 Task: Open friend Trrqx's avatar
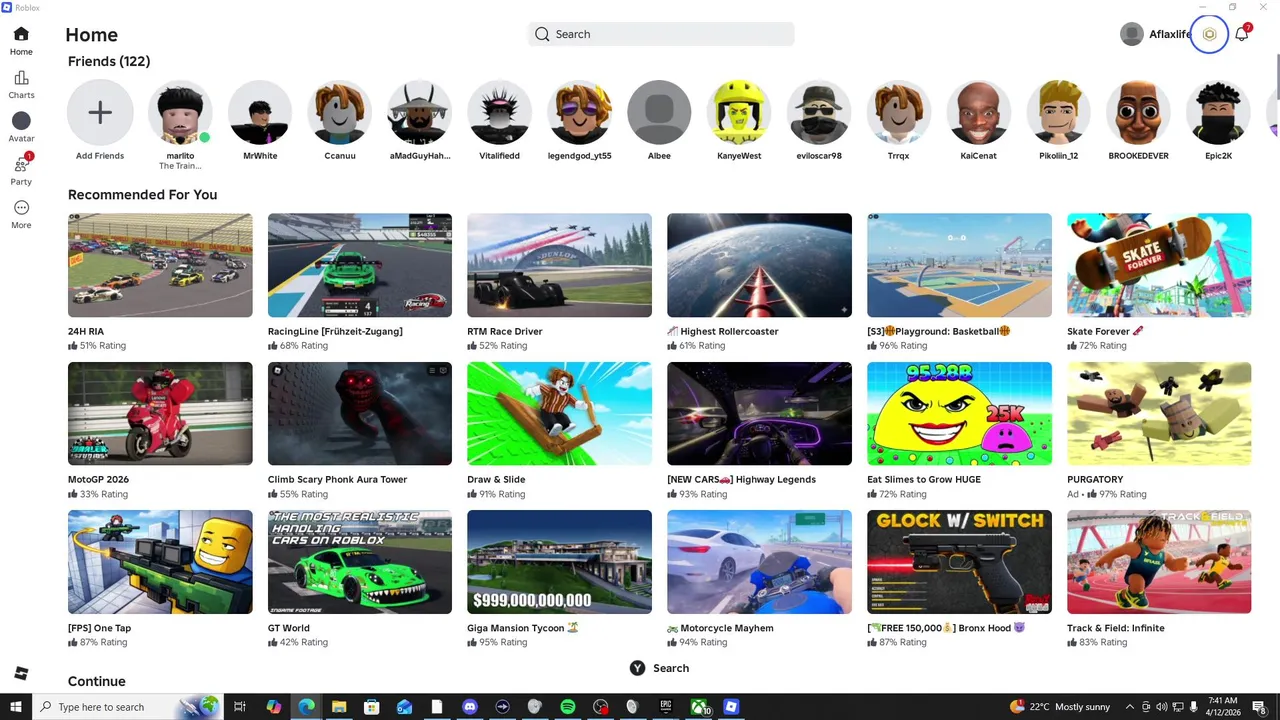898,112
